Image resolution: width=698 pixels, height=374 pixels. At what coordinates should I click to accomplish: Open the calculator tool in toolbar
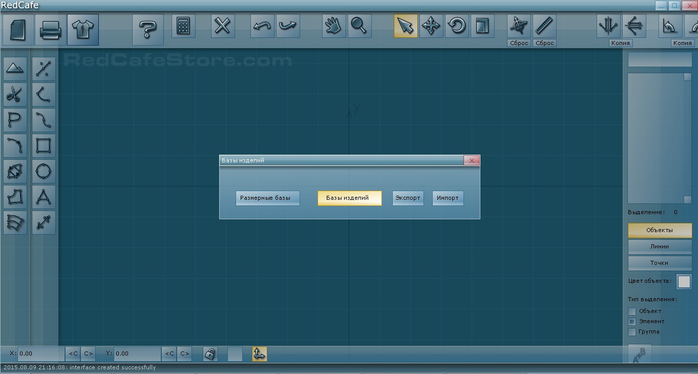tap(183, 26)
